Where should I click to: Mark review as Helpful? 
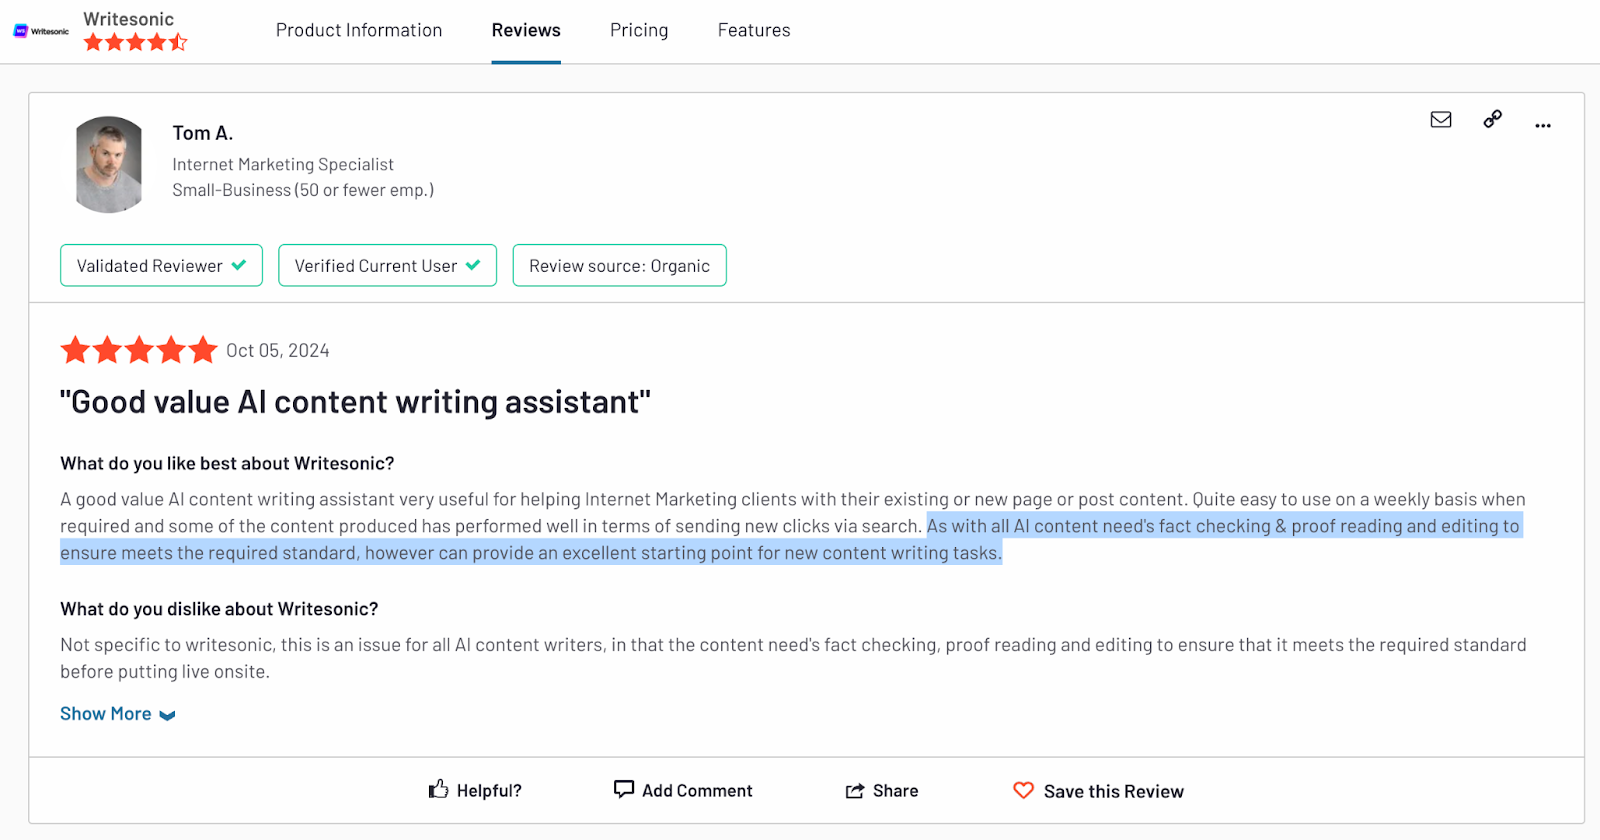[x=475, y=790]
